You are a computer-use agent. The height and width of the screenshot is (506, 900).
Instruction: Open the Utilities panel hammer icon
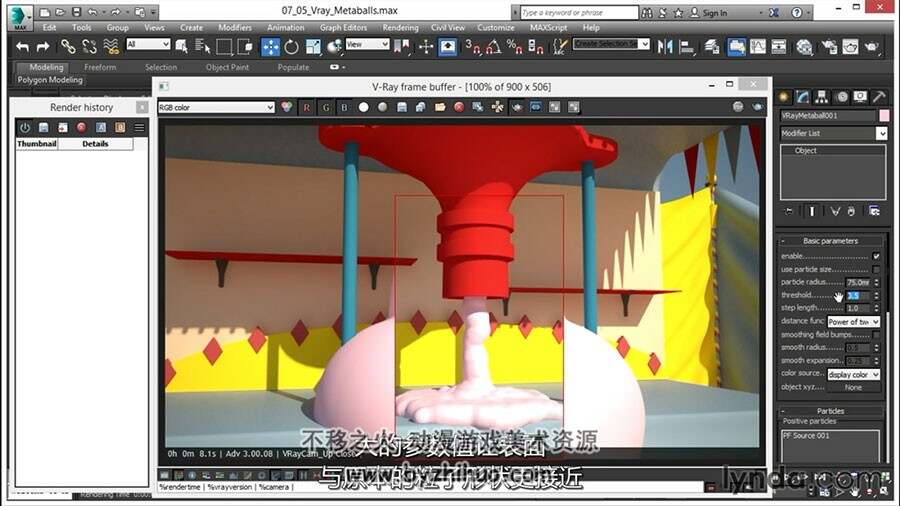(879, 97)
